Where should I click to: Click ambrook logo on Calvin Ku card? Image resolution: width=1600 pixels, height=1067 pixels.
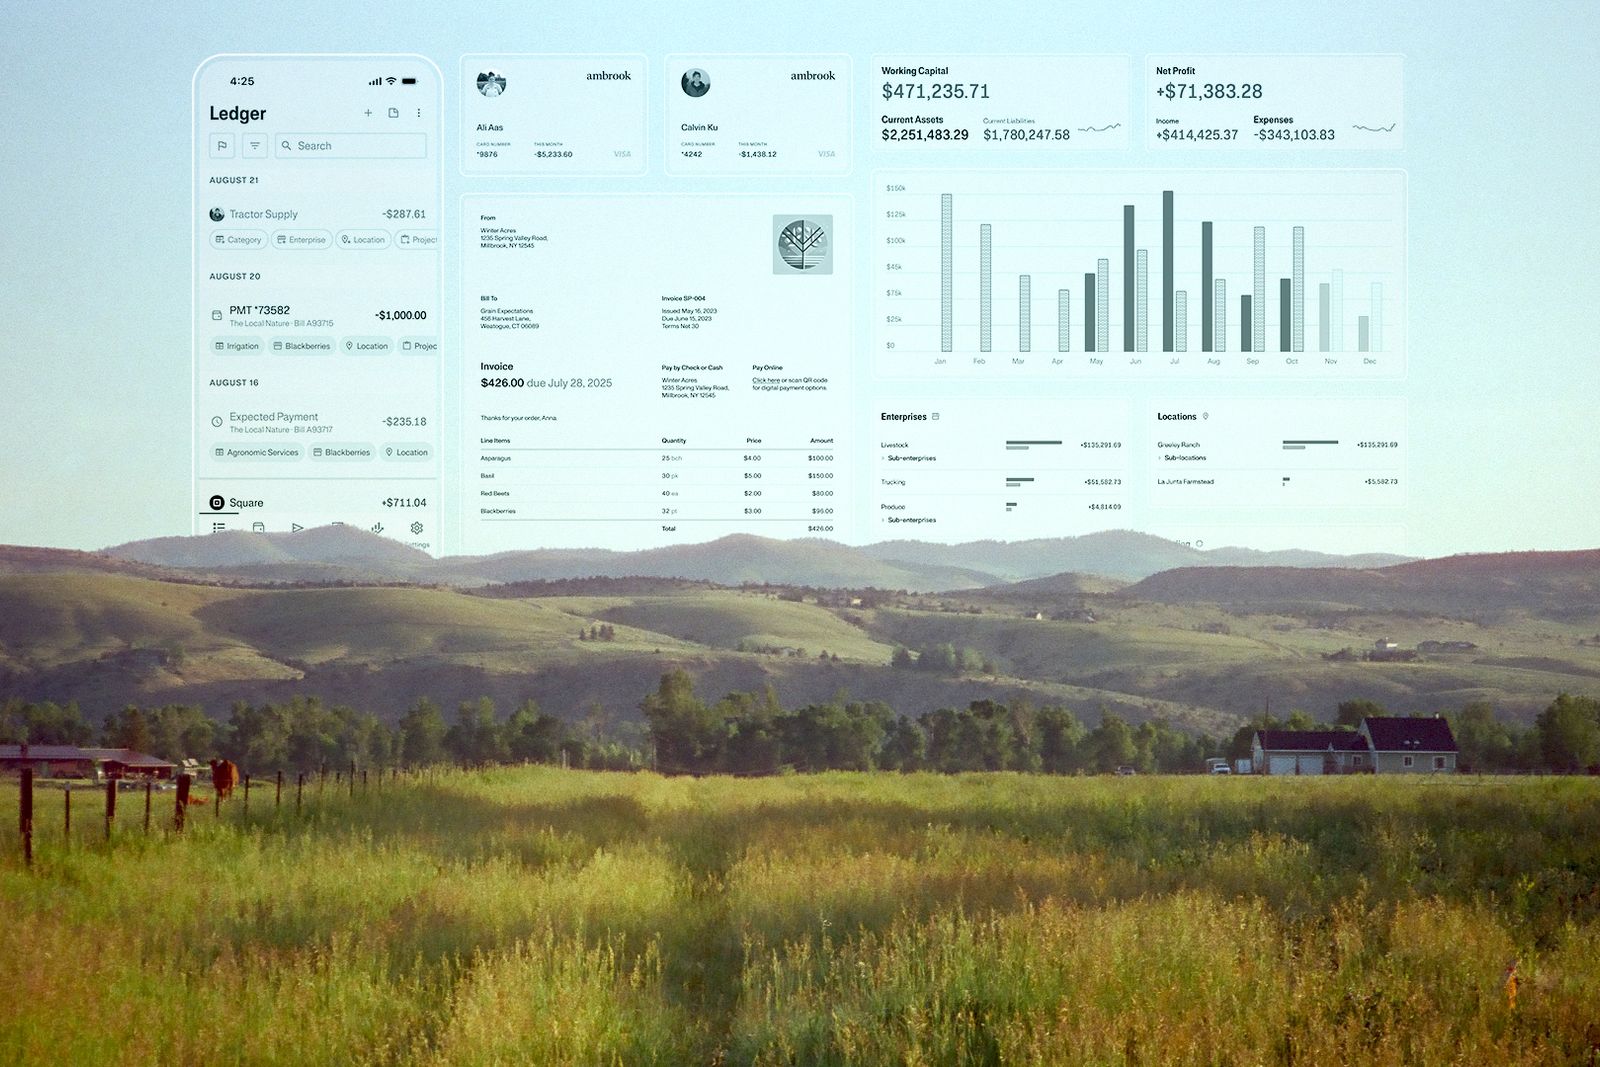coord(813,76)
